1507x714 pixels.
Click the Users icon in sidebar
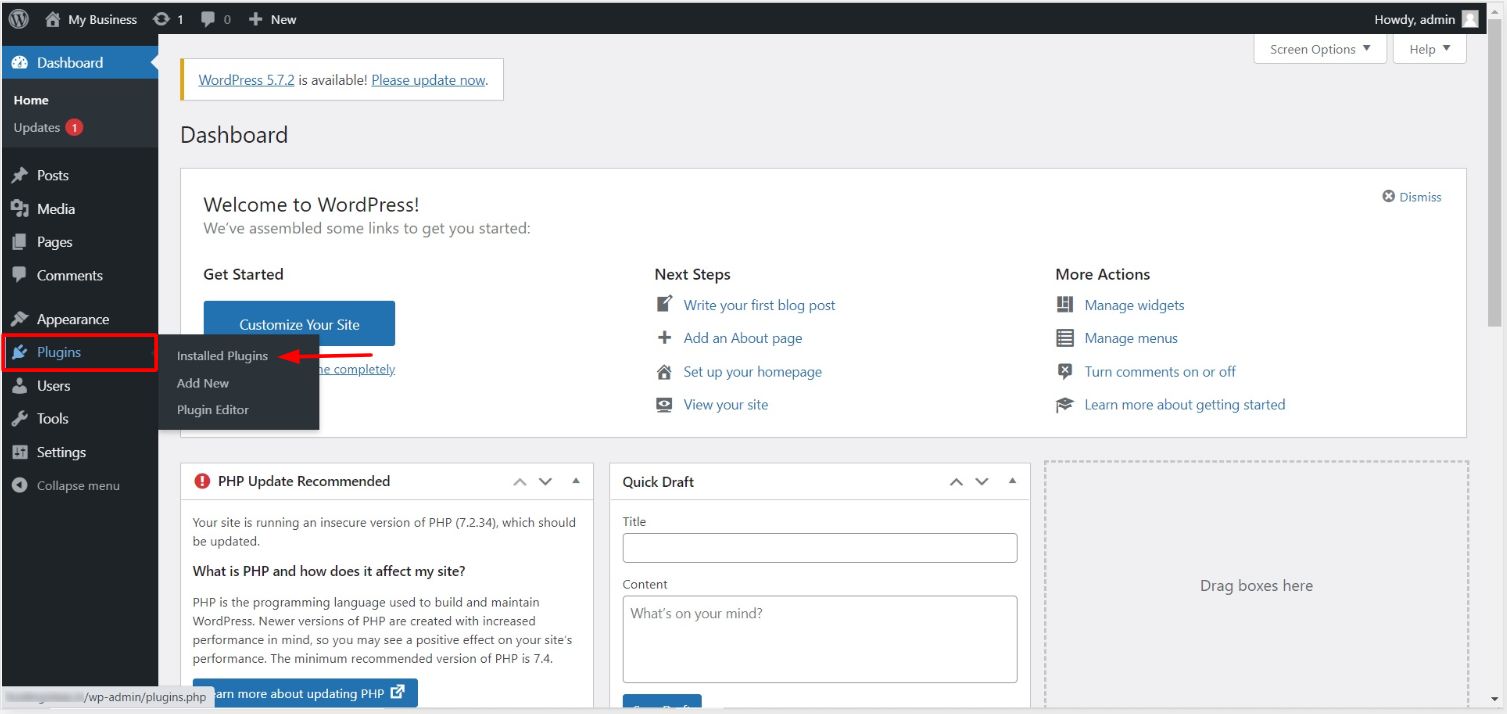click(20, 386)
